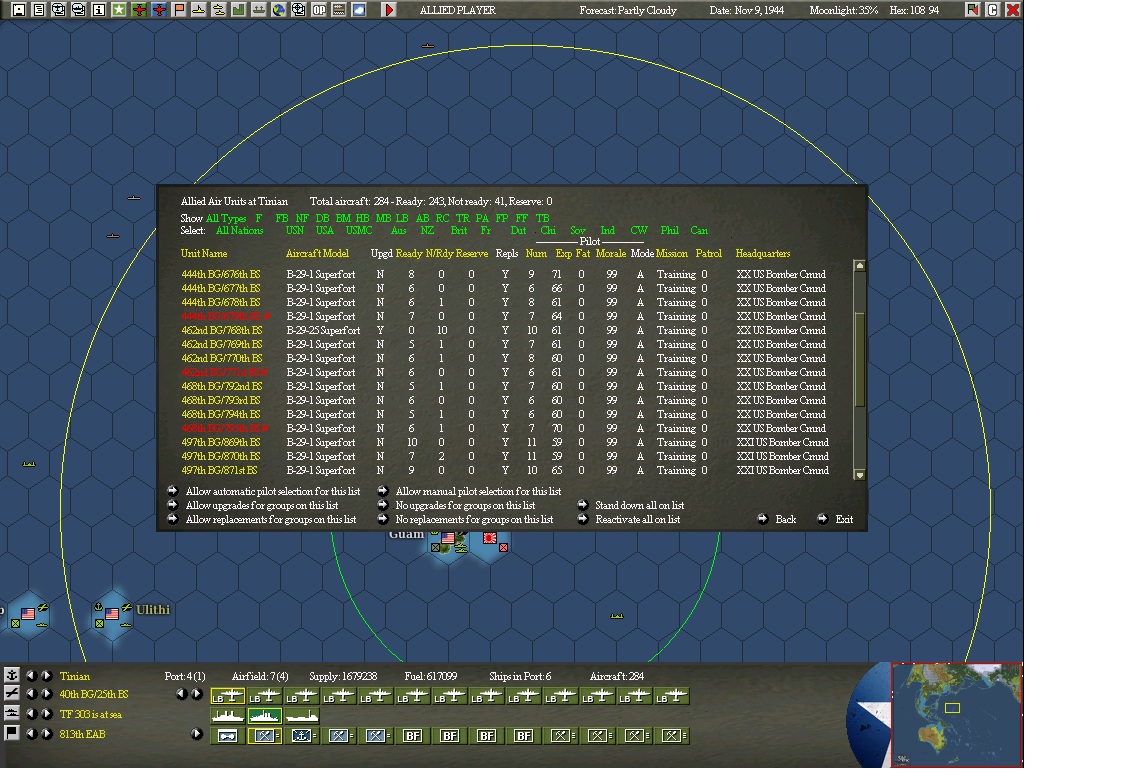Click the flag icon beside 813th EAB
The height and width of the screenshot is (774, 1137).
tap(12, 733)
